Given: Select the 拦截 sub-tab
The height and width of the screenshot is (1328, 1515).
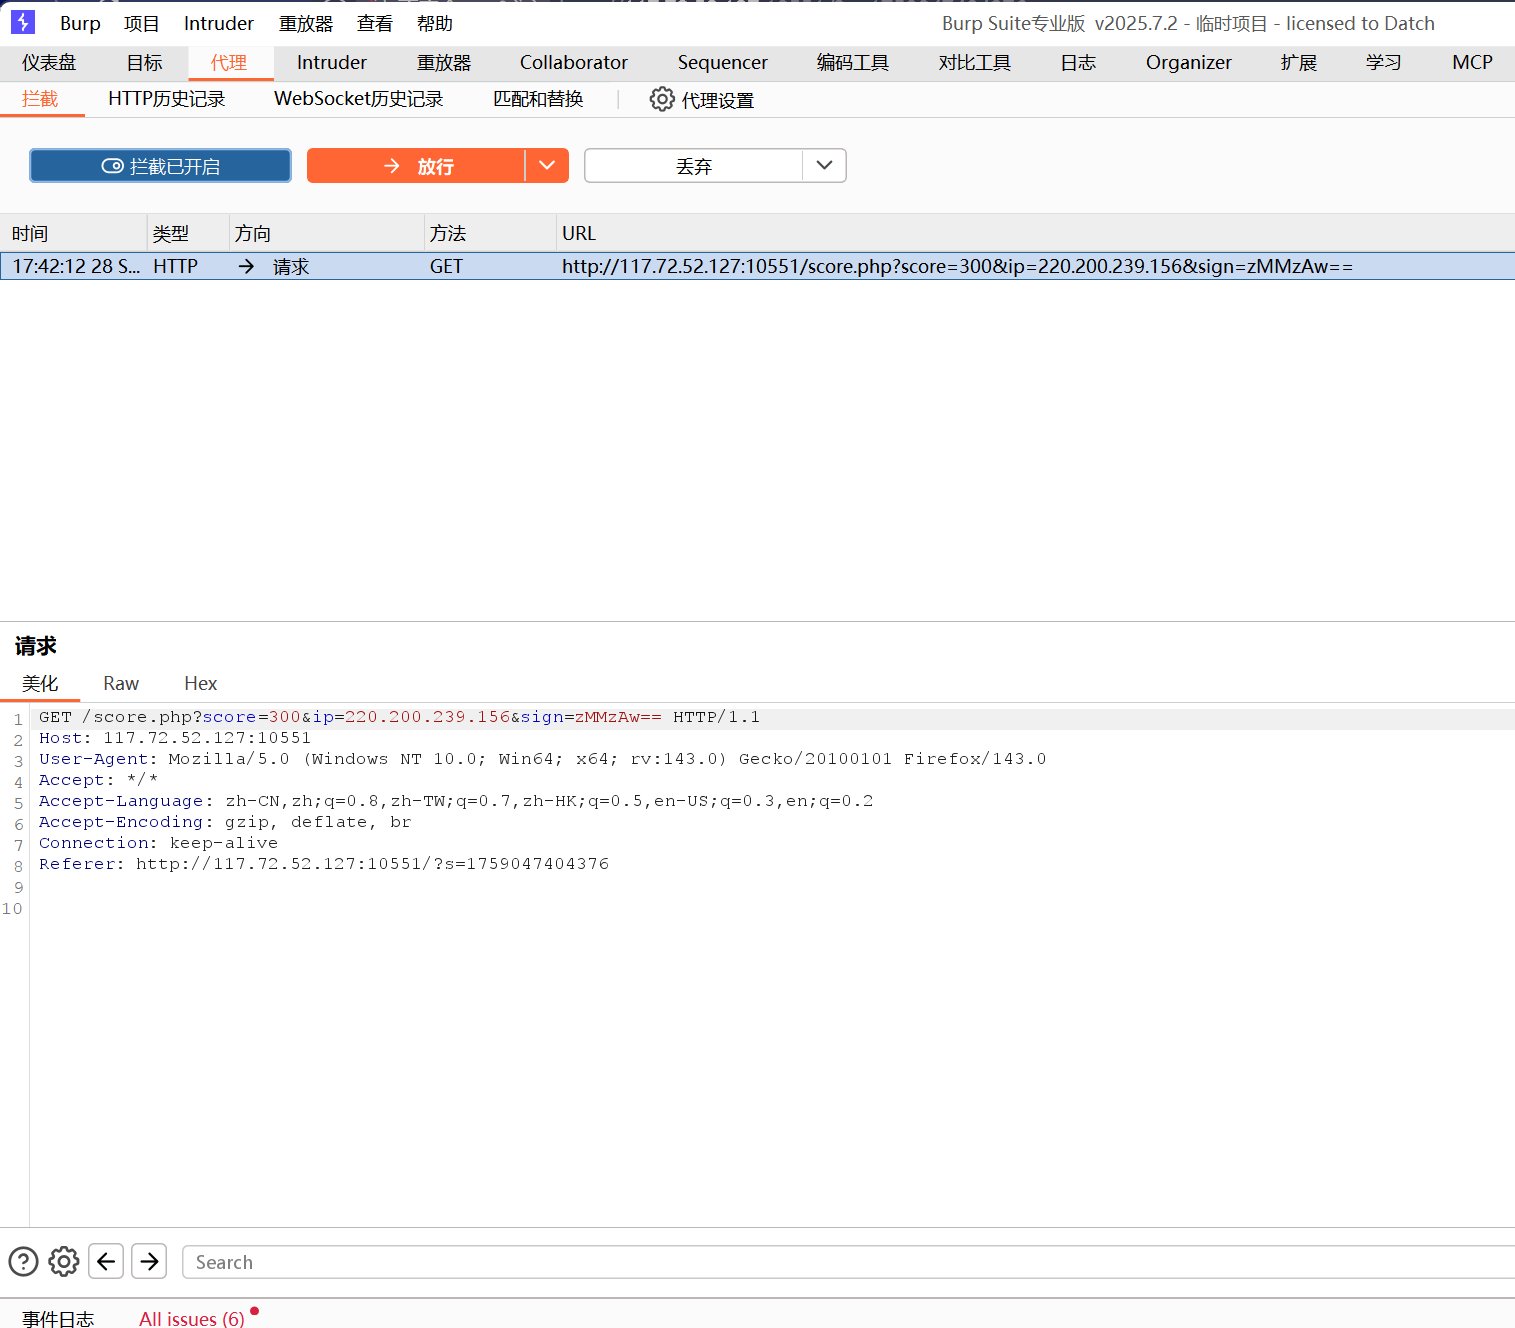Looking at the screenshot, I should point(40,99).
